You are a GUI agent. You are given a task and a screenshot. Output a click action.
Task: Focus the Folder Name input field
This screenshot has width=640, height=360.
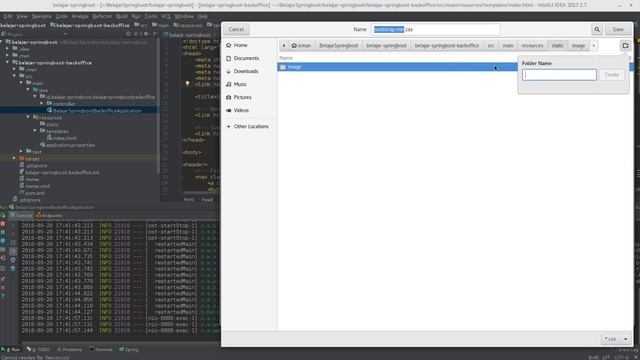pos(559,75)
